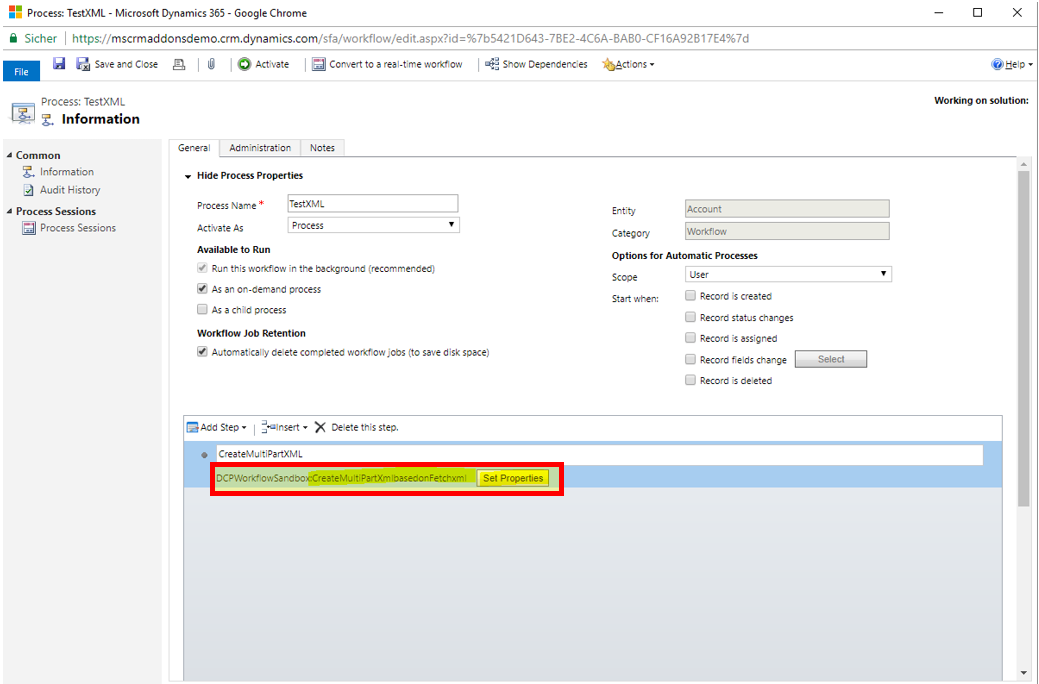Open Audit History in left navigation
This screenshot has width=1039, height=684.
(69, 190)
